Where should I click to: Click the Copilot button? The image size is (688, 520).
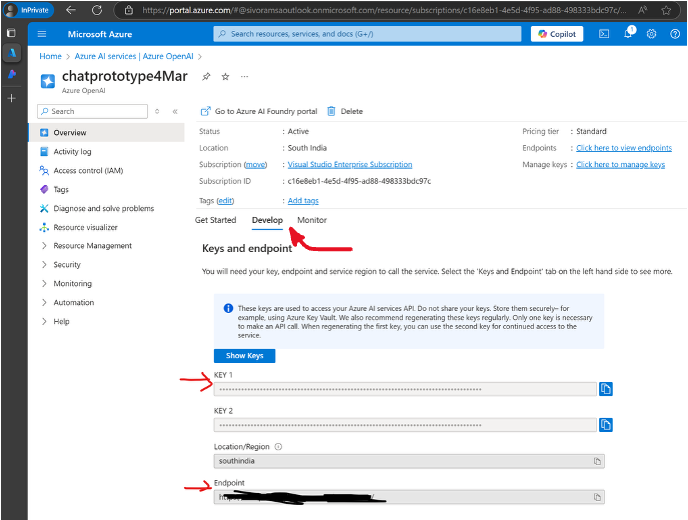click(557, 34)
